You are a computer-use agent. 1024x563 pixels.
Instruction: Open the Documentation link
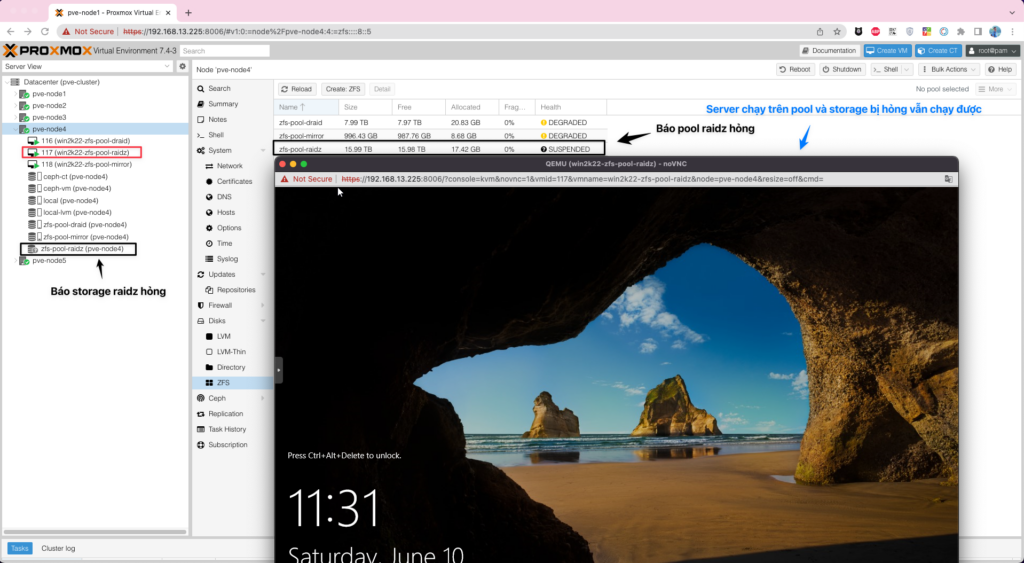tap(829, 51)
